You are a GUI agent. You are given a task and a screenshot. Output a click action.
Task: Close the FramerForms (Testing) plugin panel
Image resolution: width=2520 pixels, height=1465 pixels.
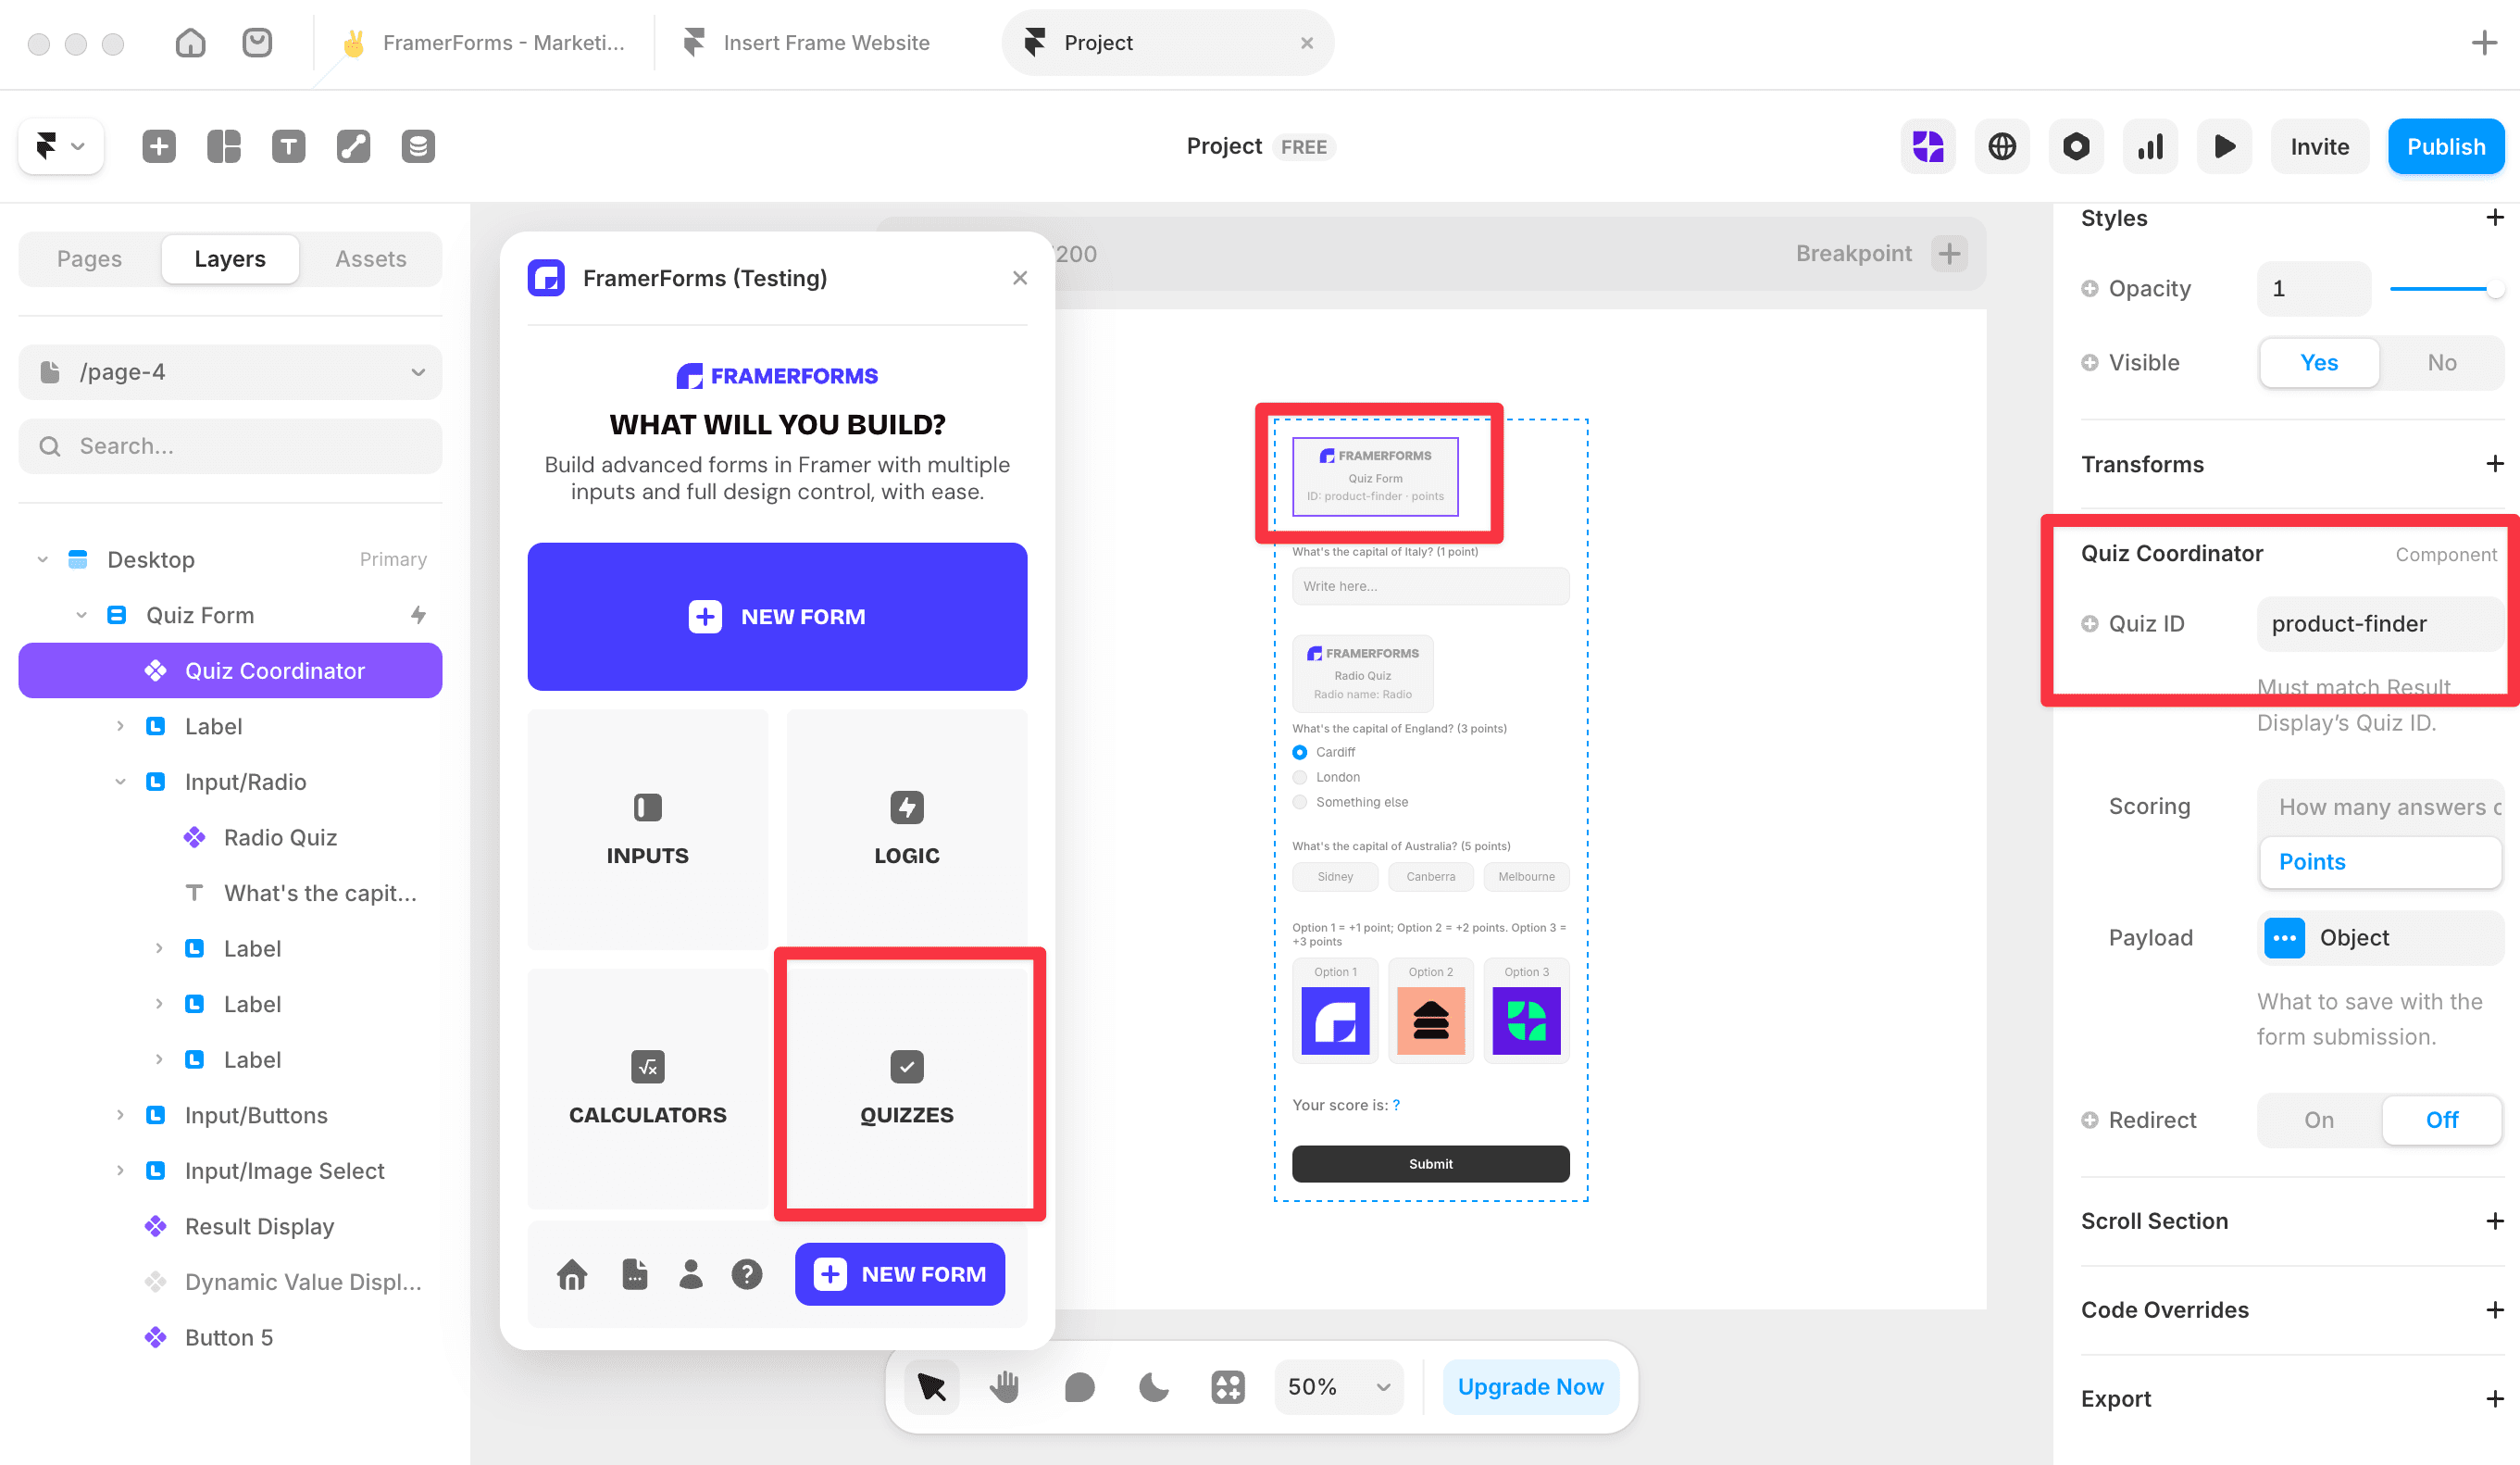point(1019,278)
